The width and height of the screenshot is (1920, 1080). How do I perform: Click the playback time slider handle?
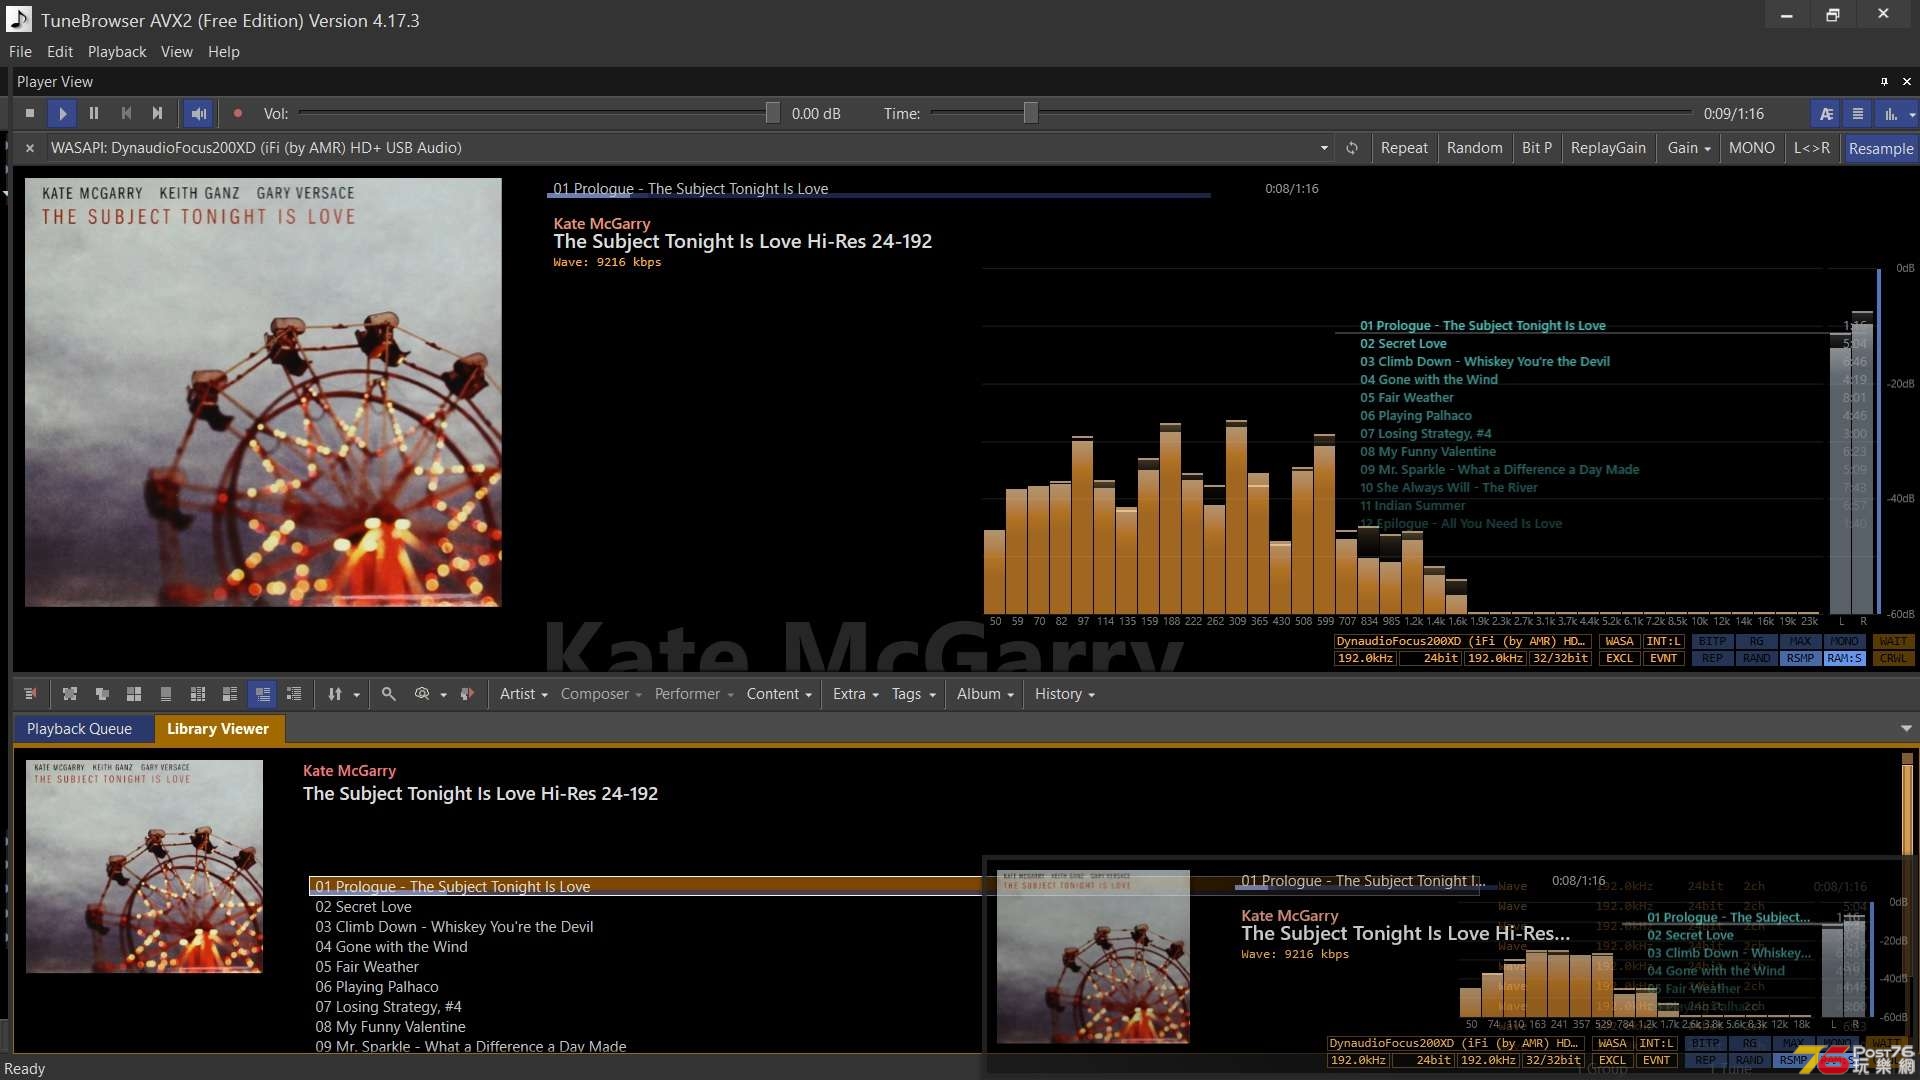click(1031, 113)
